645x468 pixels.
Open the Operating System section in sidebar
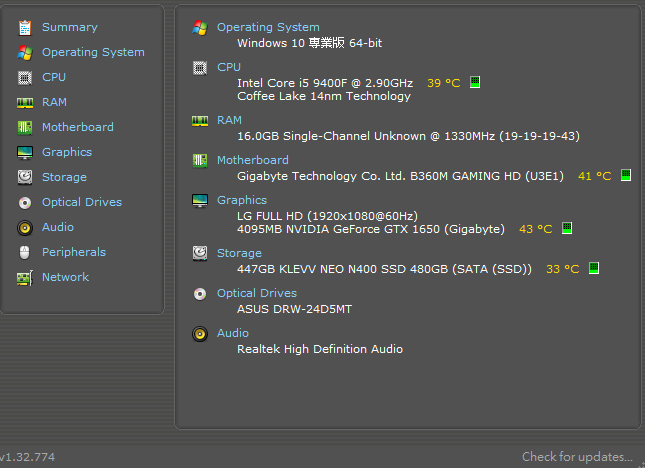tap(93, 52)
